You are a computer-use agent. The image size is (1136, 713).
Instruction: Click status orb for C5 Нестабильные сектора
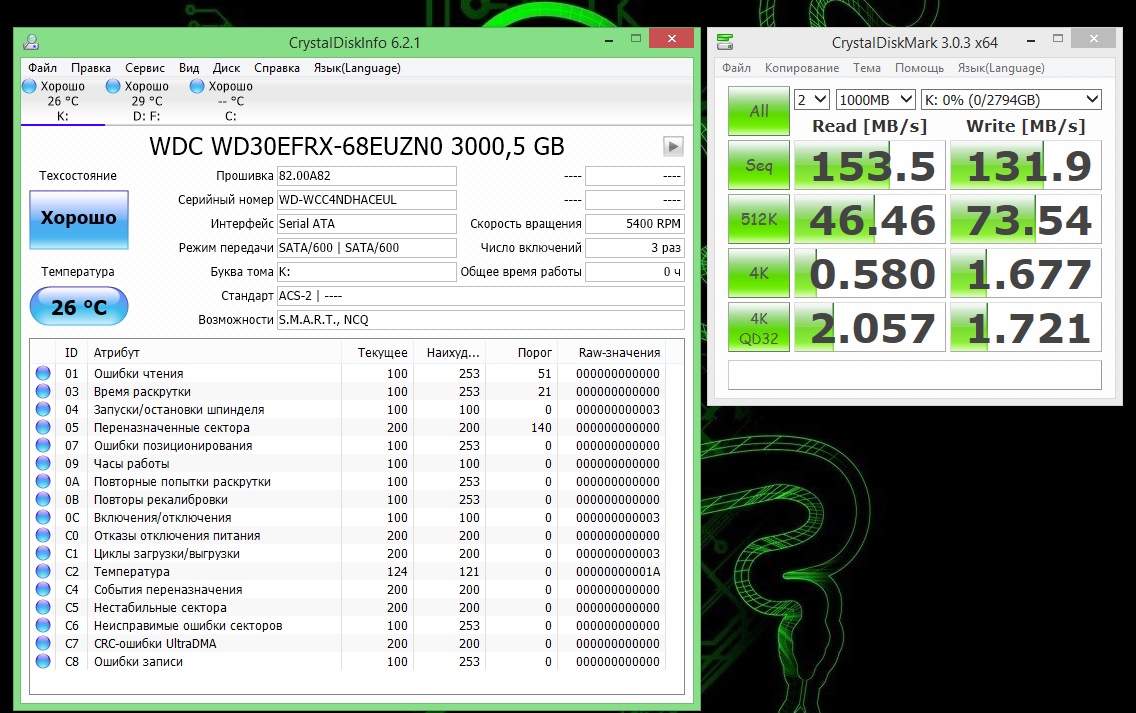[43, 607]
